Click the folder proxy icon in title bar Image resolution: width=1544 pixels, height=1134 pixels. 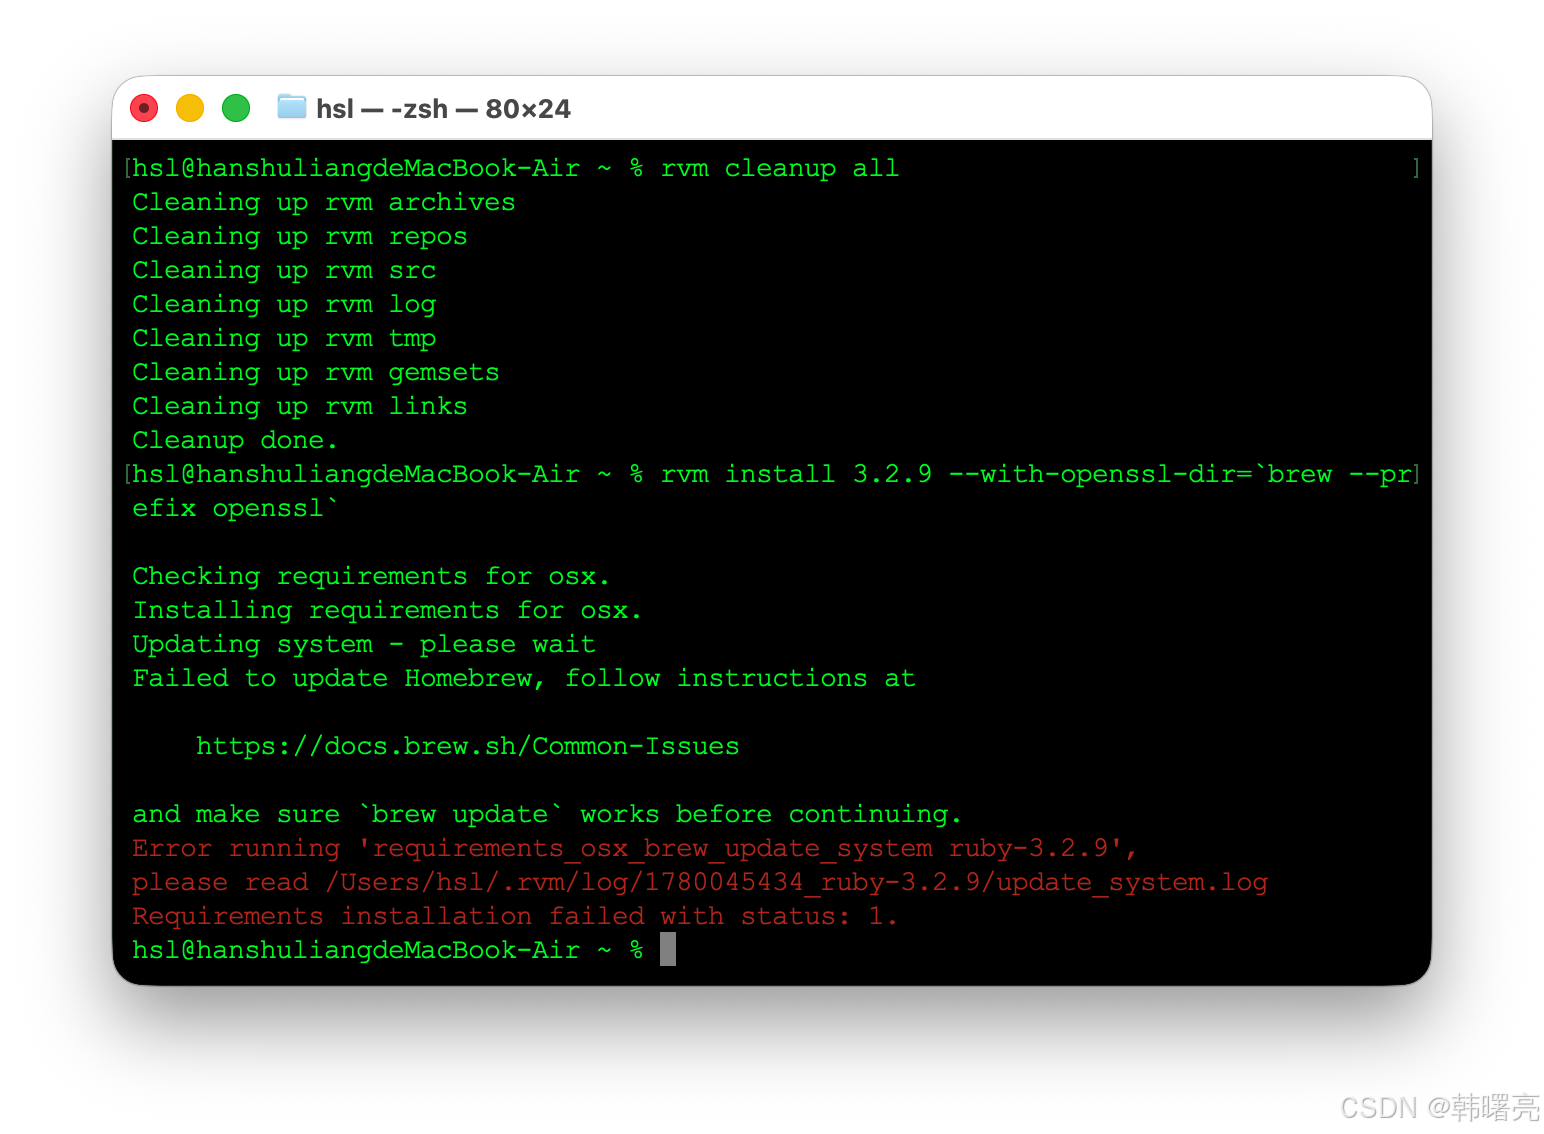point(291,107)
